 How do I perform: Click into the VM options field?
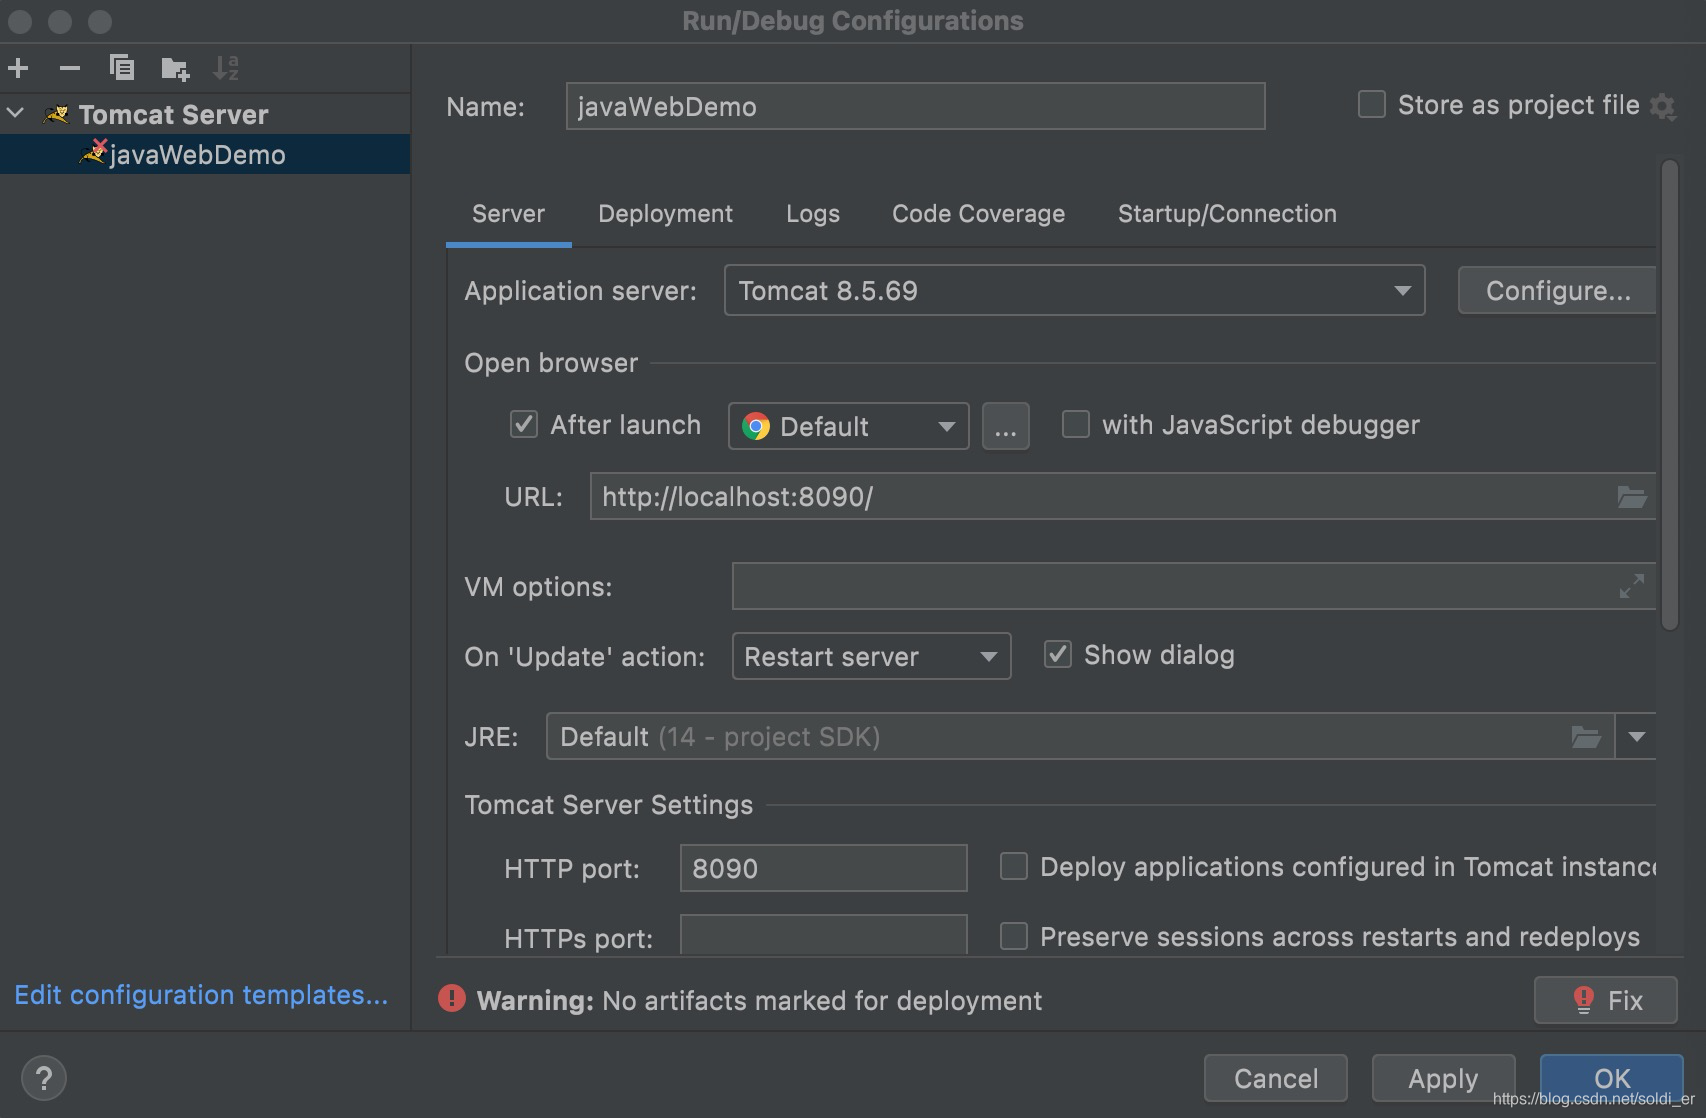[1193, 586]
